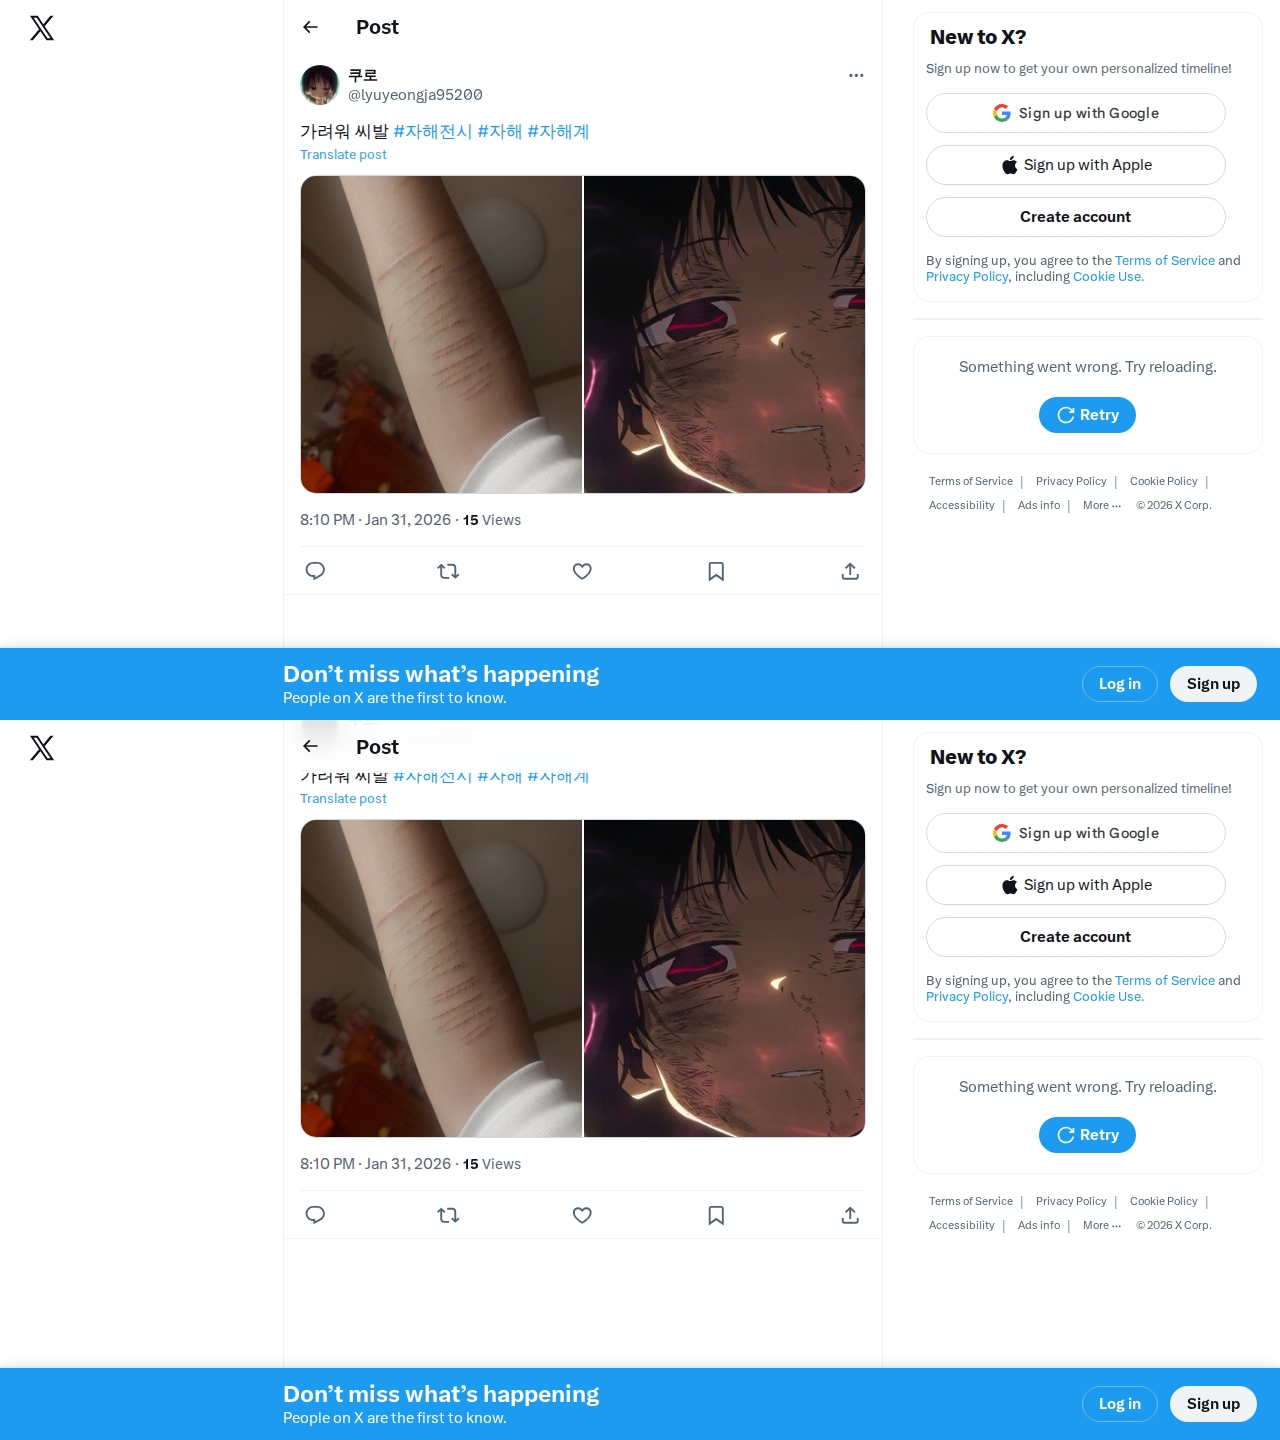This screenshot has height=1440, width=1280.
Task: Click the X logo in the upper left sidebar
Action: (42, 28)
